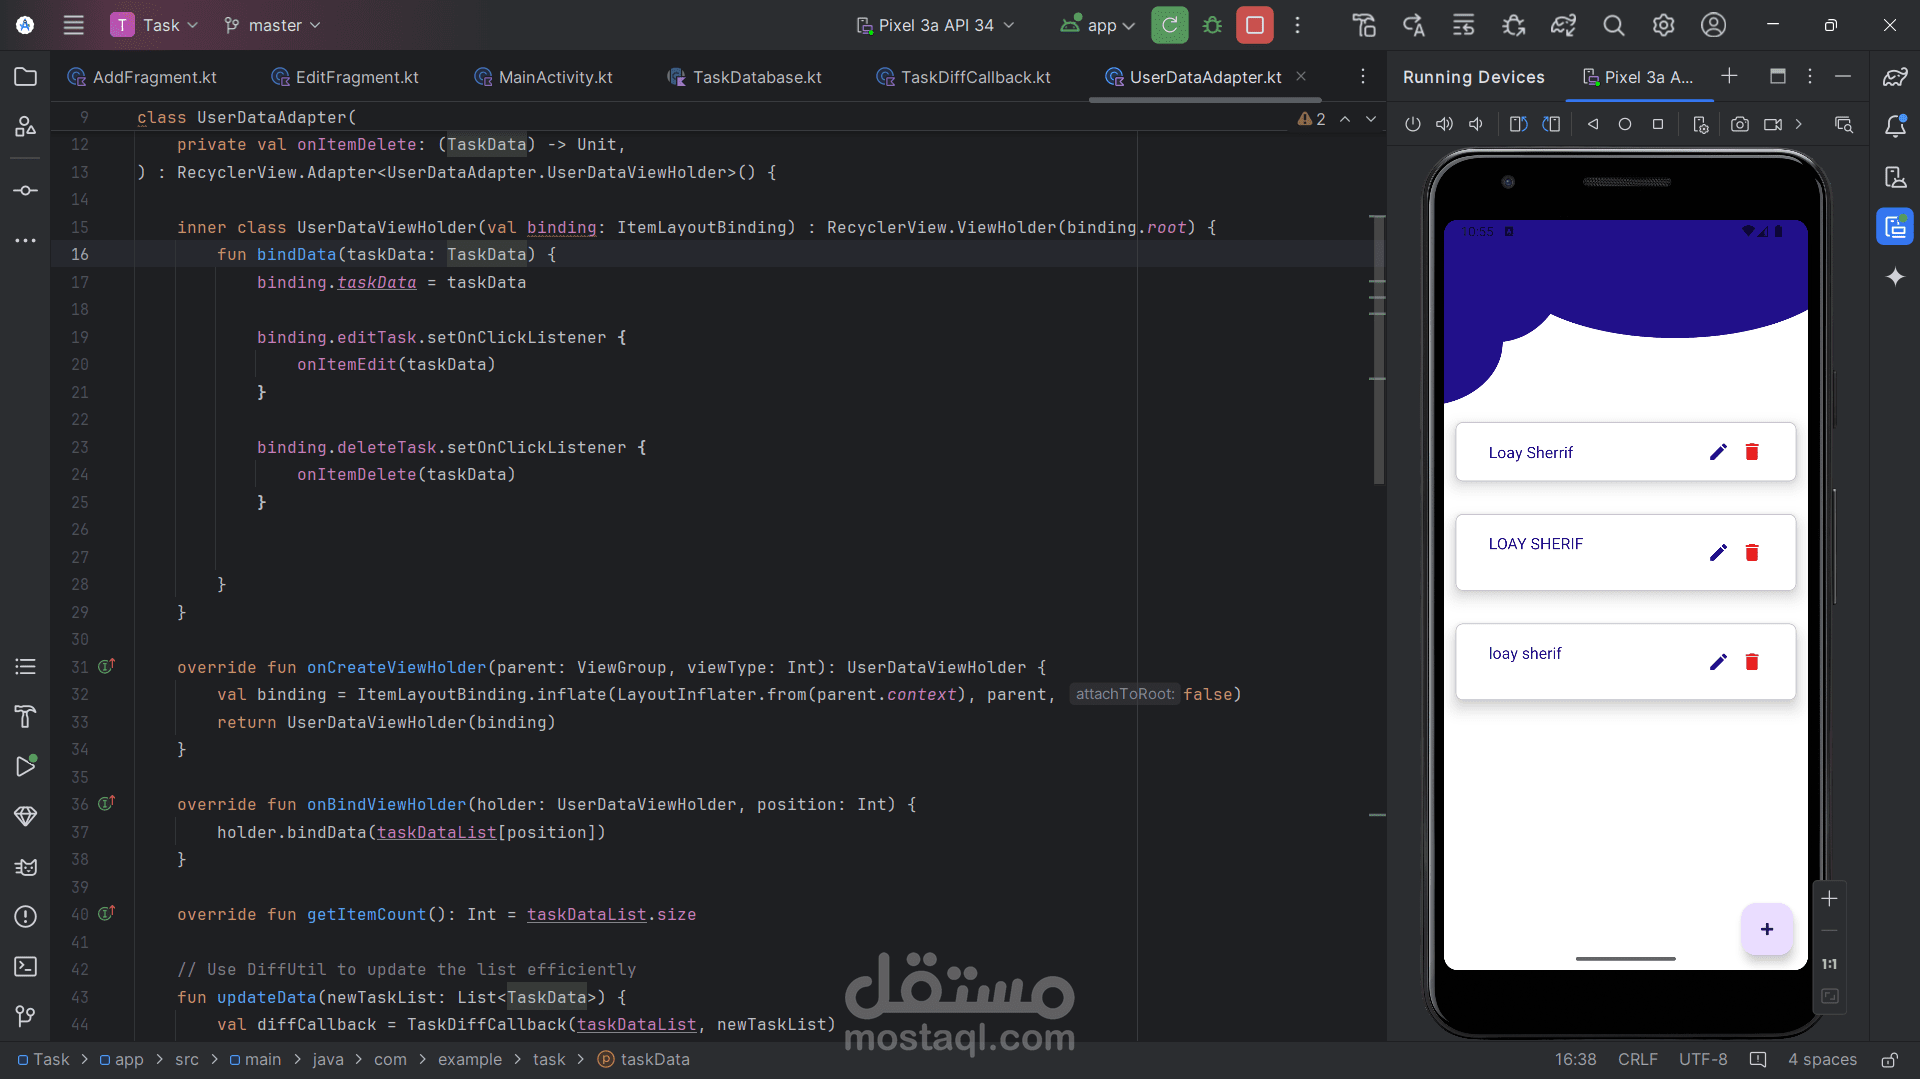Open the Logcat tool window
Screen dimensions: 1920x1080
point(26,866)
